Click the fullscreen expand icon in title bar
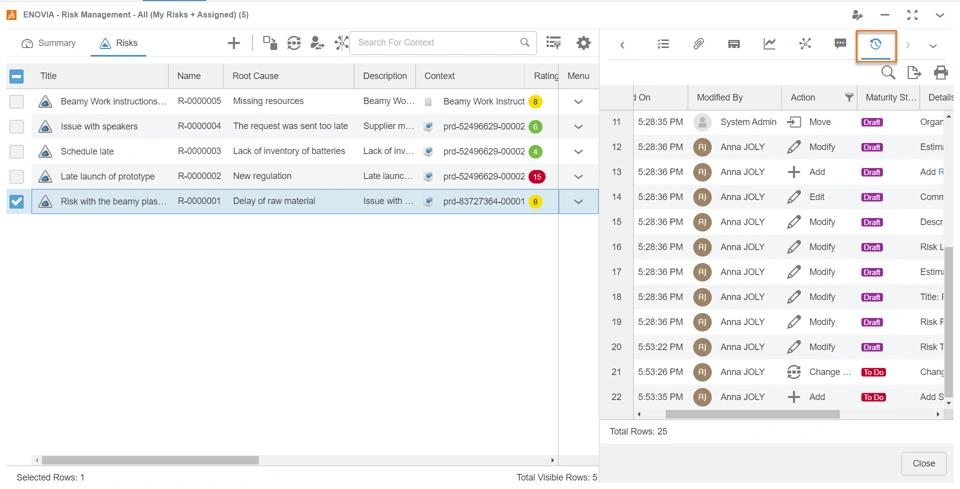960x489 pixels. (x=912, y=15)
